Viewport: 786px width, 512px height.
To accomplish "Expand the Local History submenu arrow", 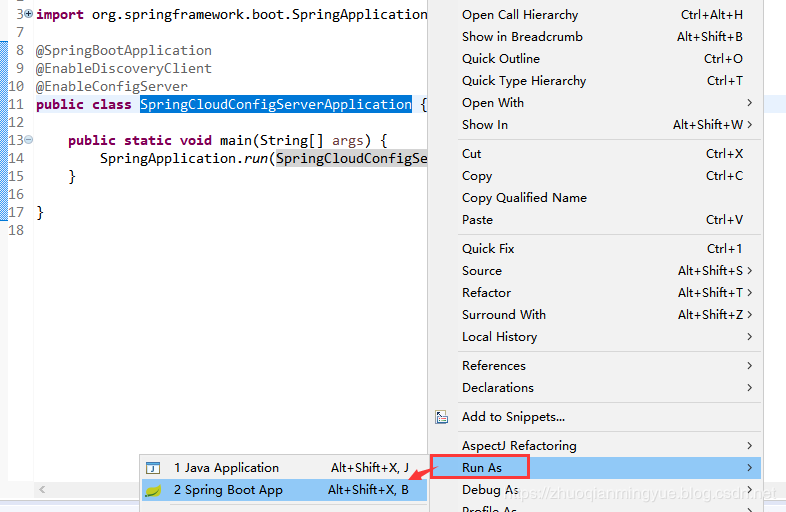I will tap(749, 337).
